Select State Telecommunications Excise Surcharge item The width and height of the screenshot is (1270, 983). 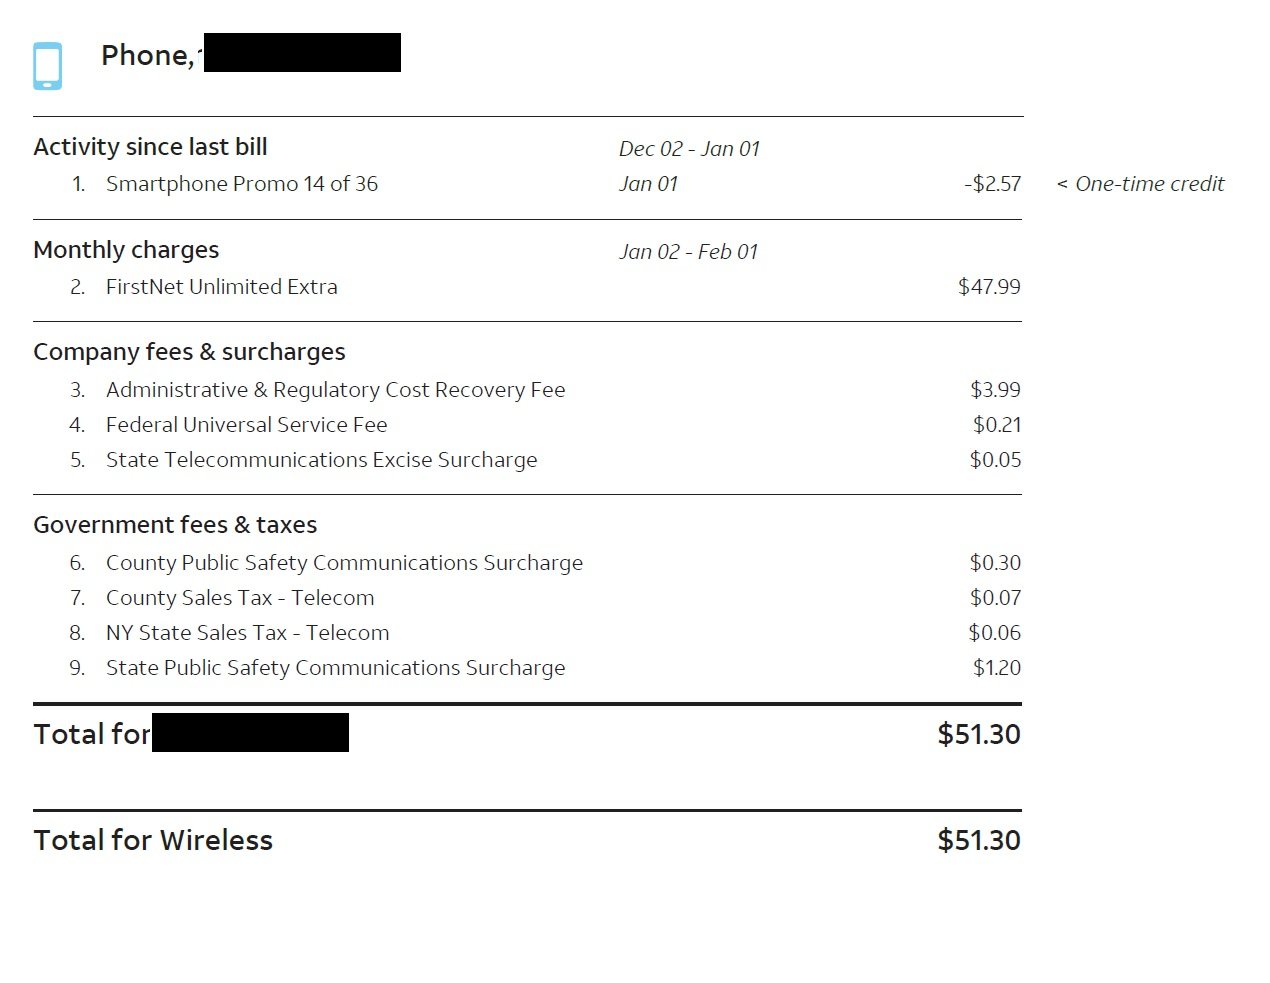(x=321, y=460)
